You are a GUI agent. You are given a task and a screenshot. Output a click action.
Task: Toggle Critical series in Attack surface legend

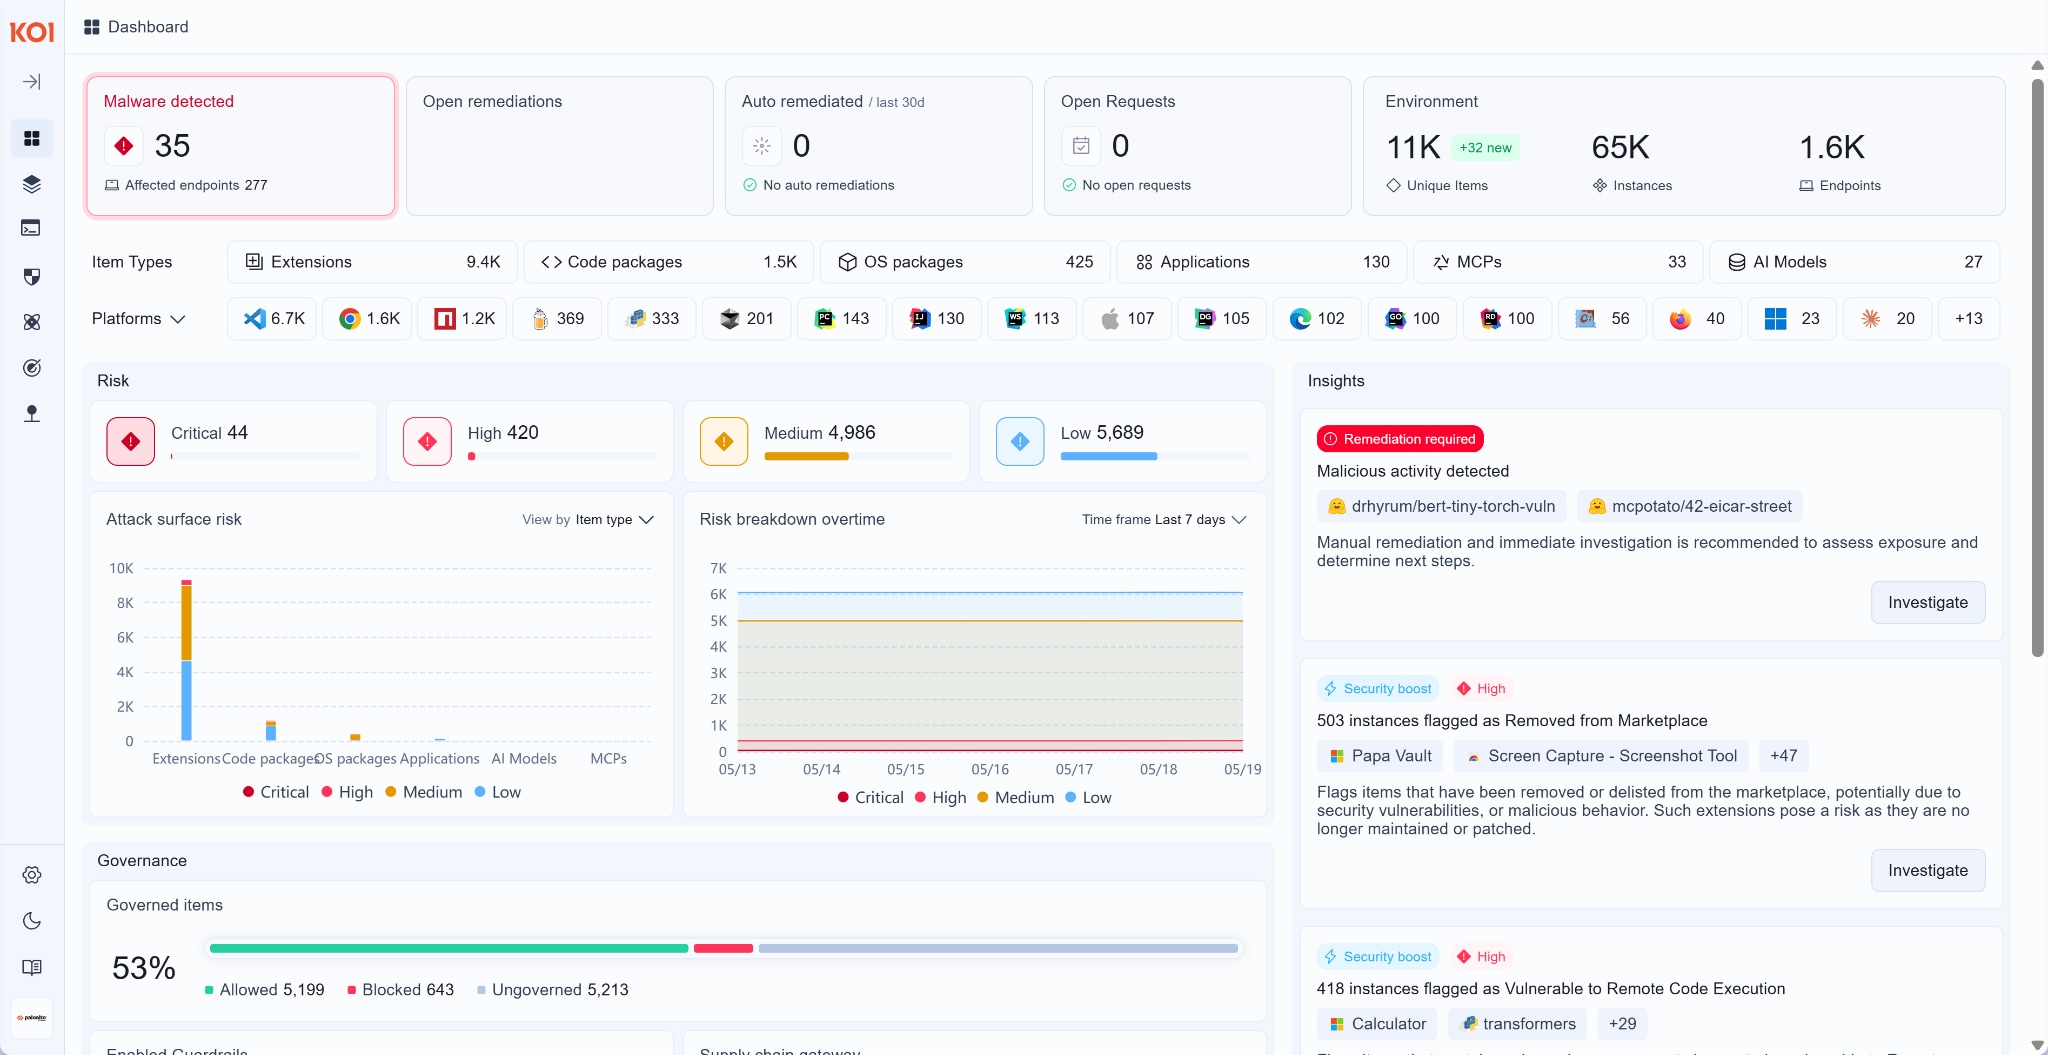[276, 792]
